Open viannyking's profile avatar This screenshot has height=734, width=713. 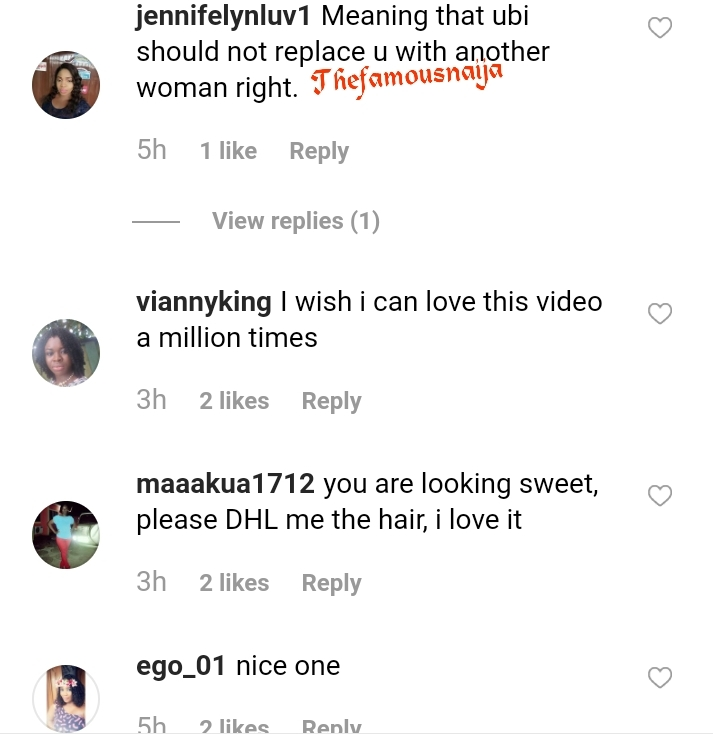tap(66, 353)
